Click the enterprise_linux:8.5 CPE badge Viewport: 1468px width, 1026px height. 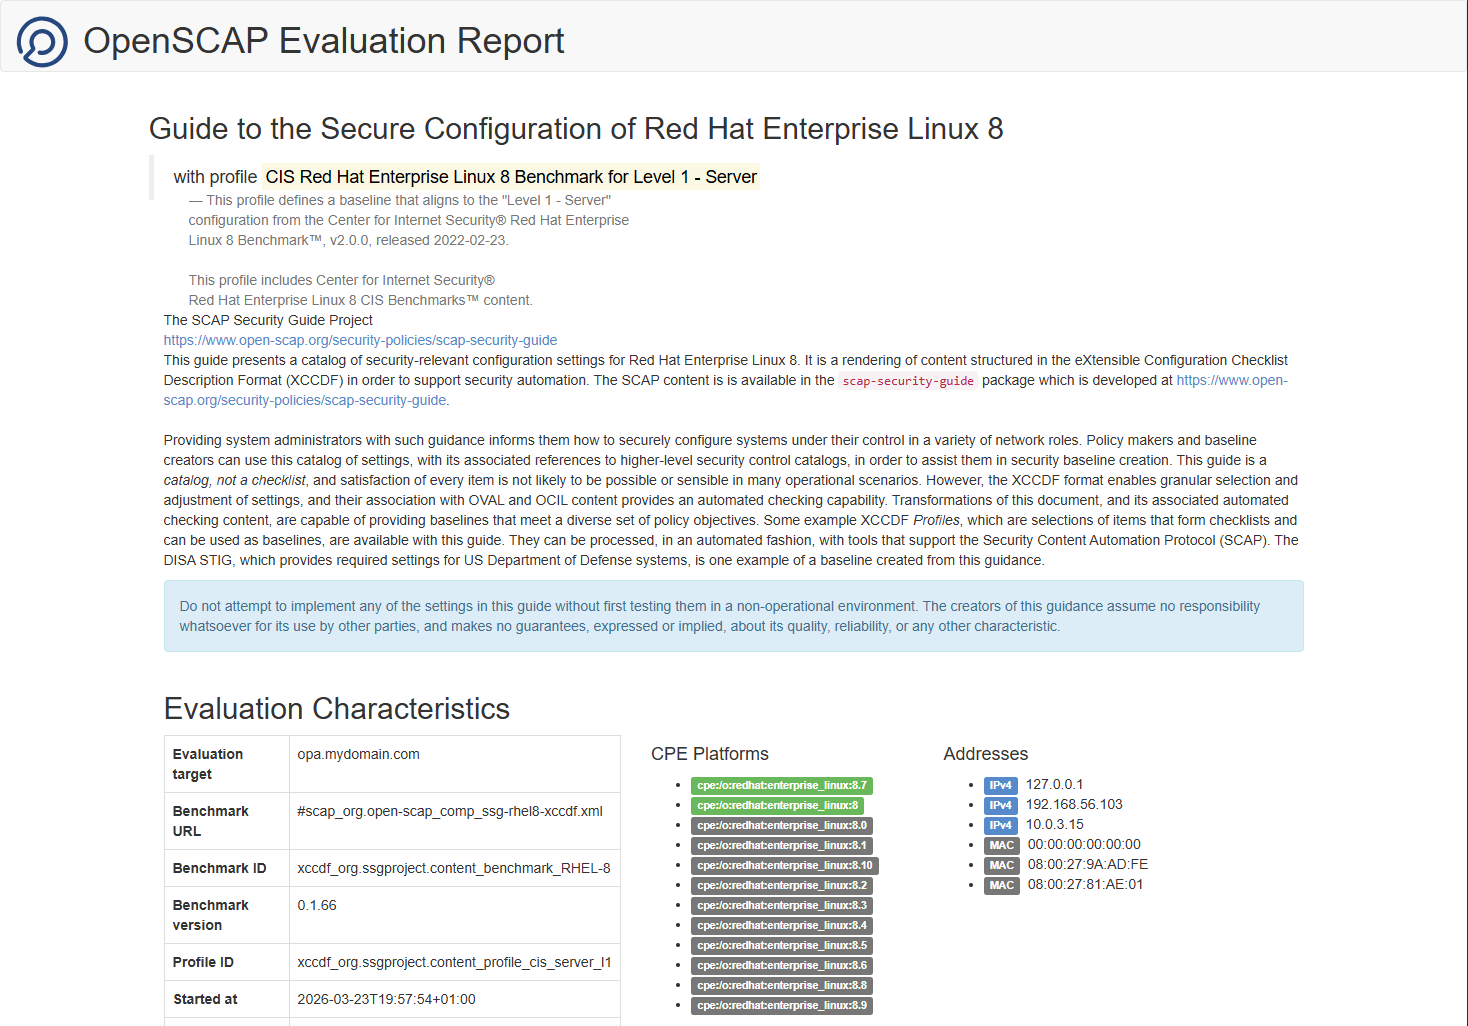pos(782,945)
